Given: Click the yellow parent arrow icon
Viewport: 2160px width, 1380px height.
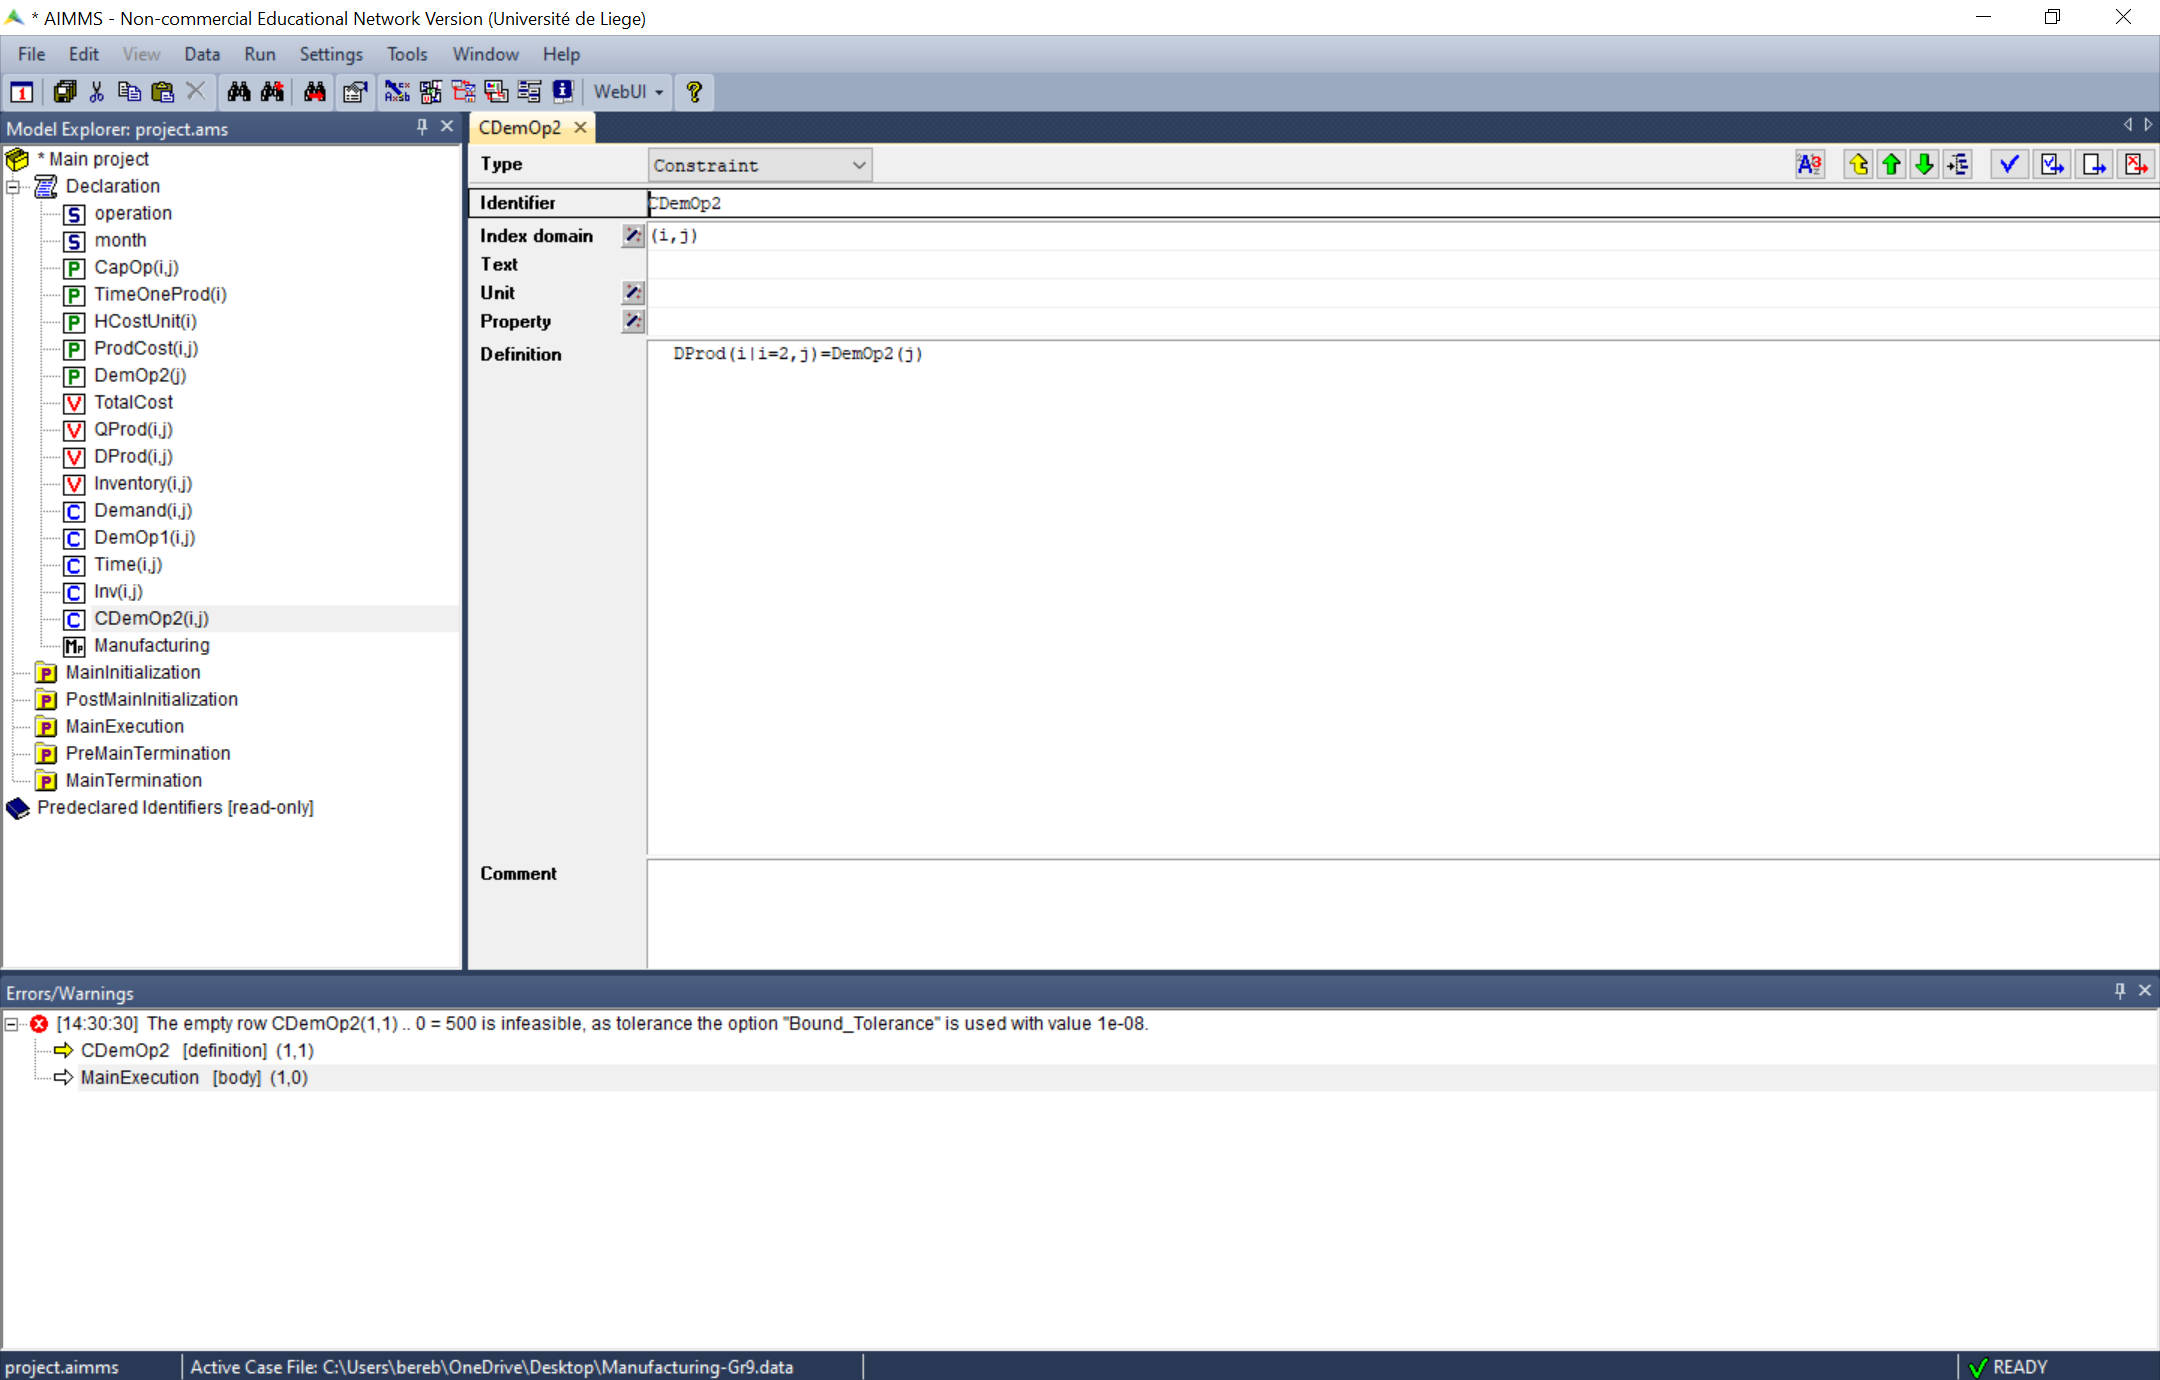Looking at the screenshot, I should (1858, 164).
